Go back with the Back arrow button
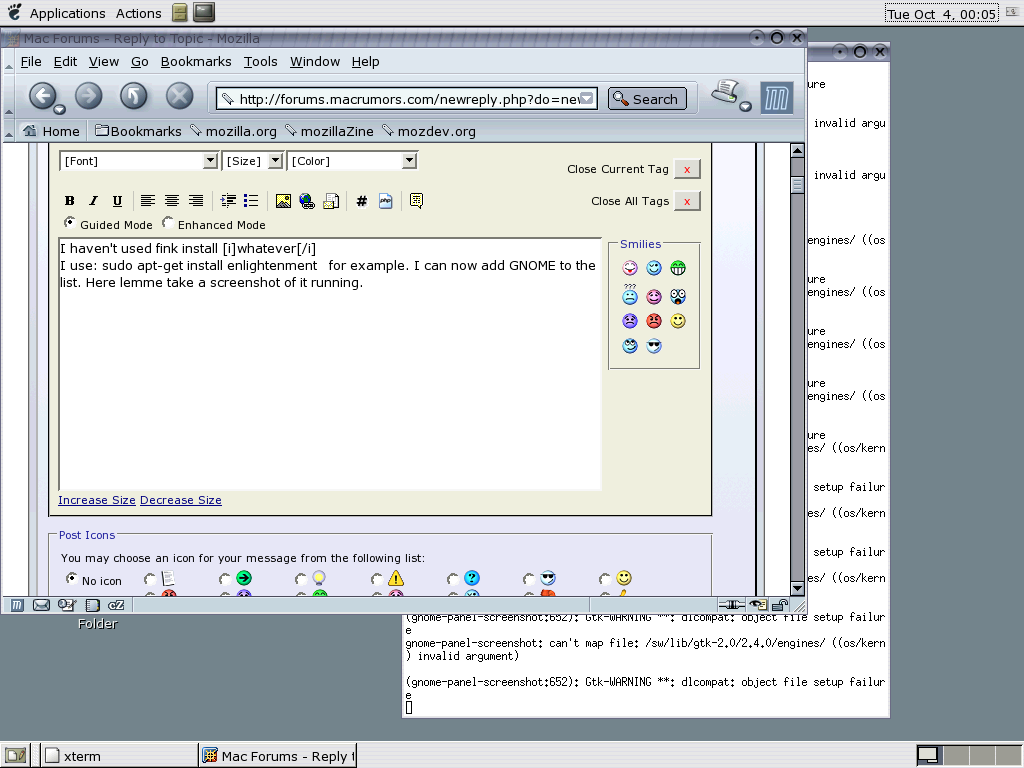The width and height of the screenshot is (1024, 768). click(42, 97)
